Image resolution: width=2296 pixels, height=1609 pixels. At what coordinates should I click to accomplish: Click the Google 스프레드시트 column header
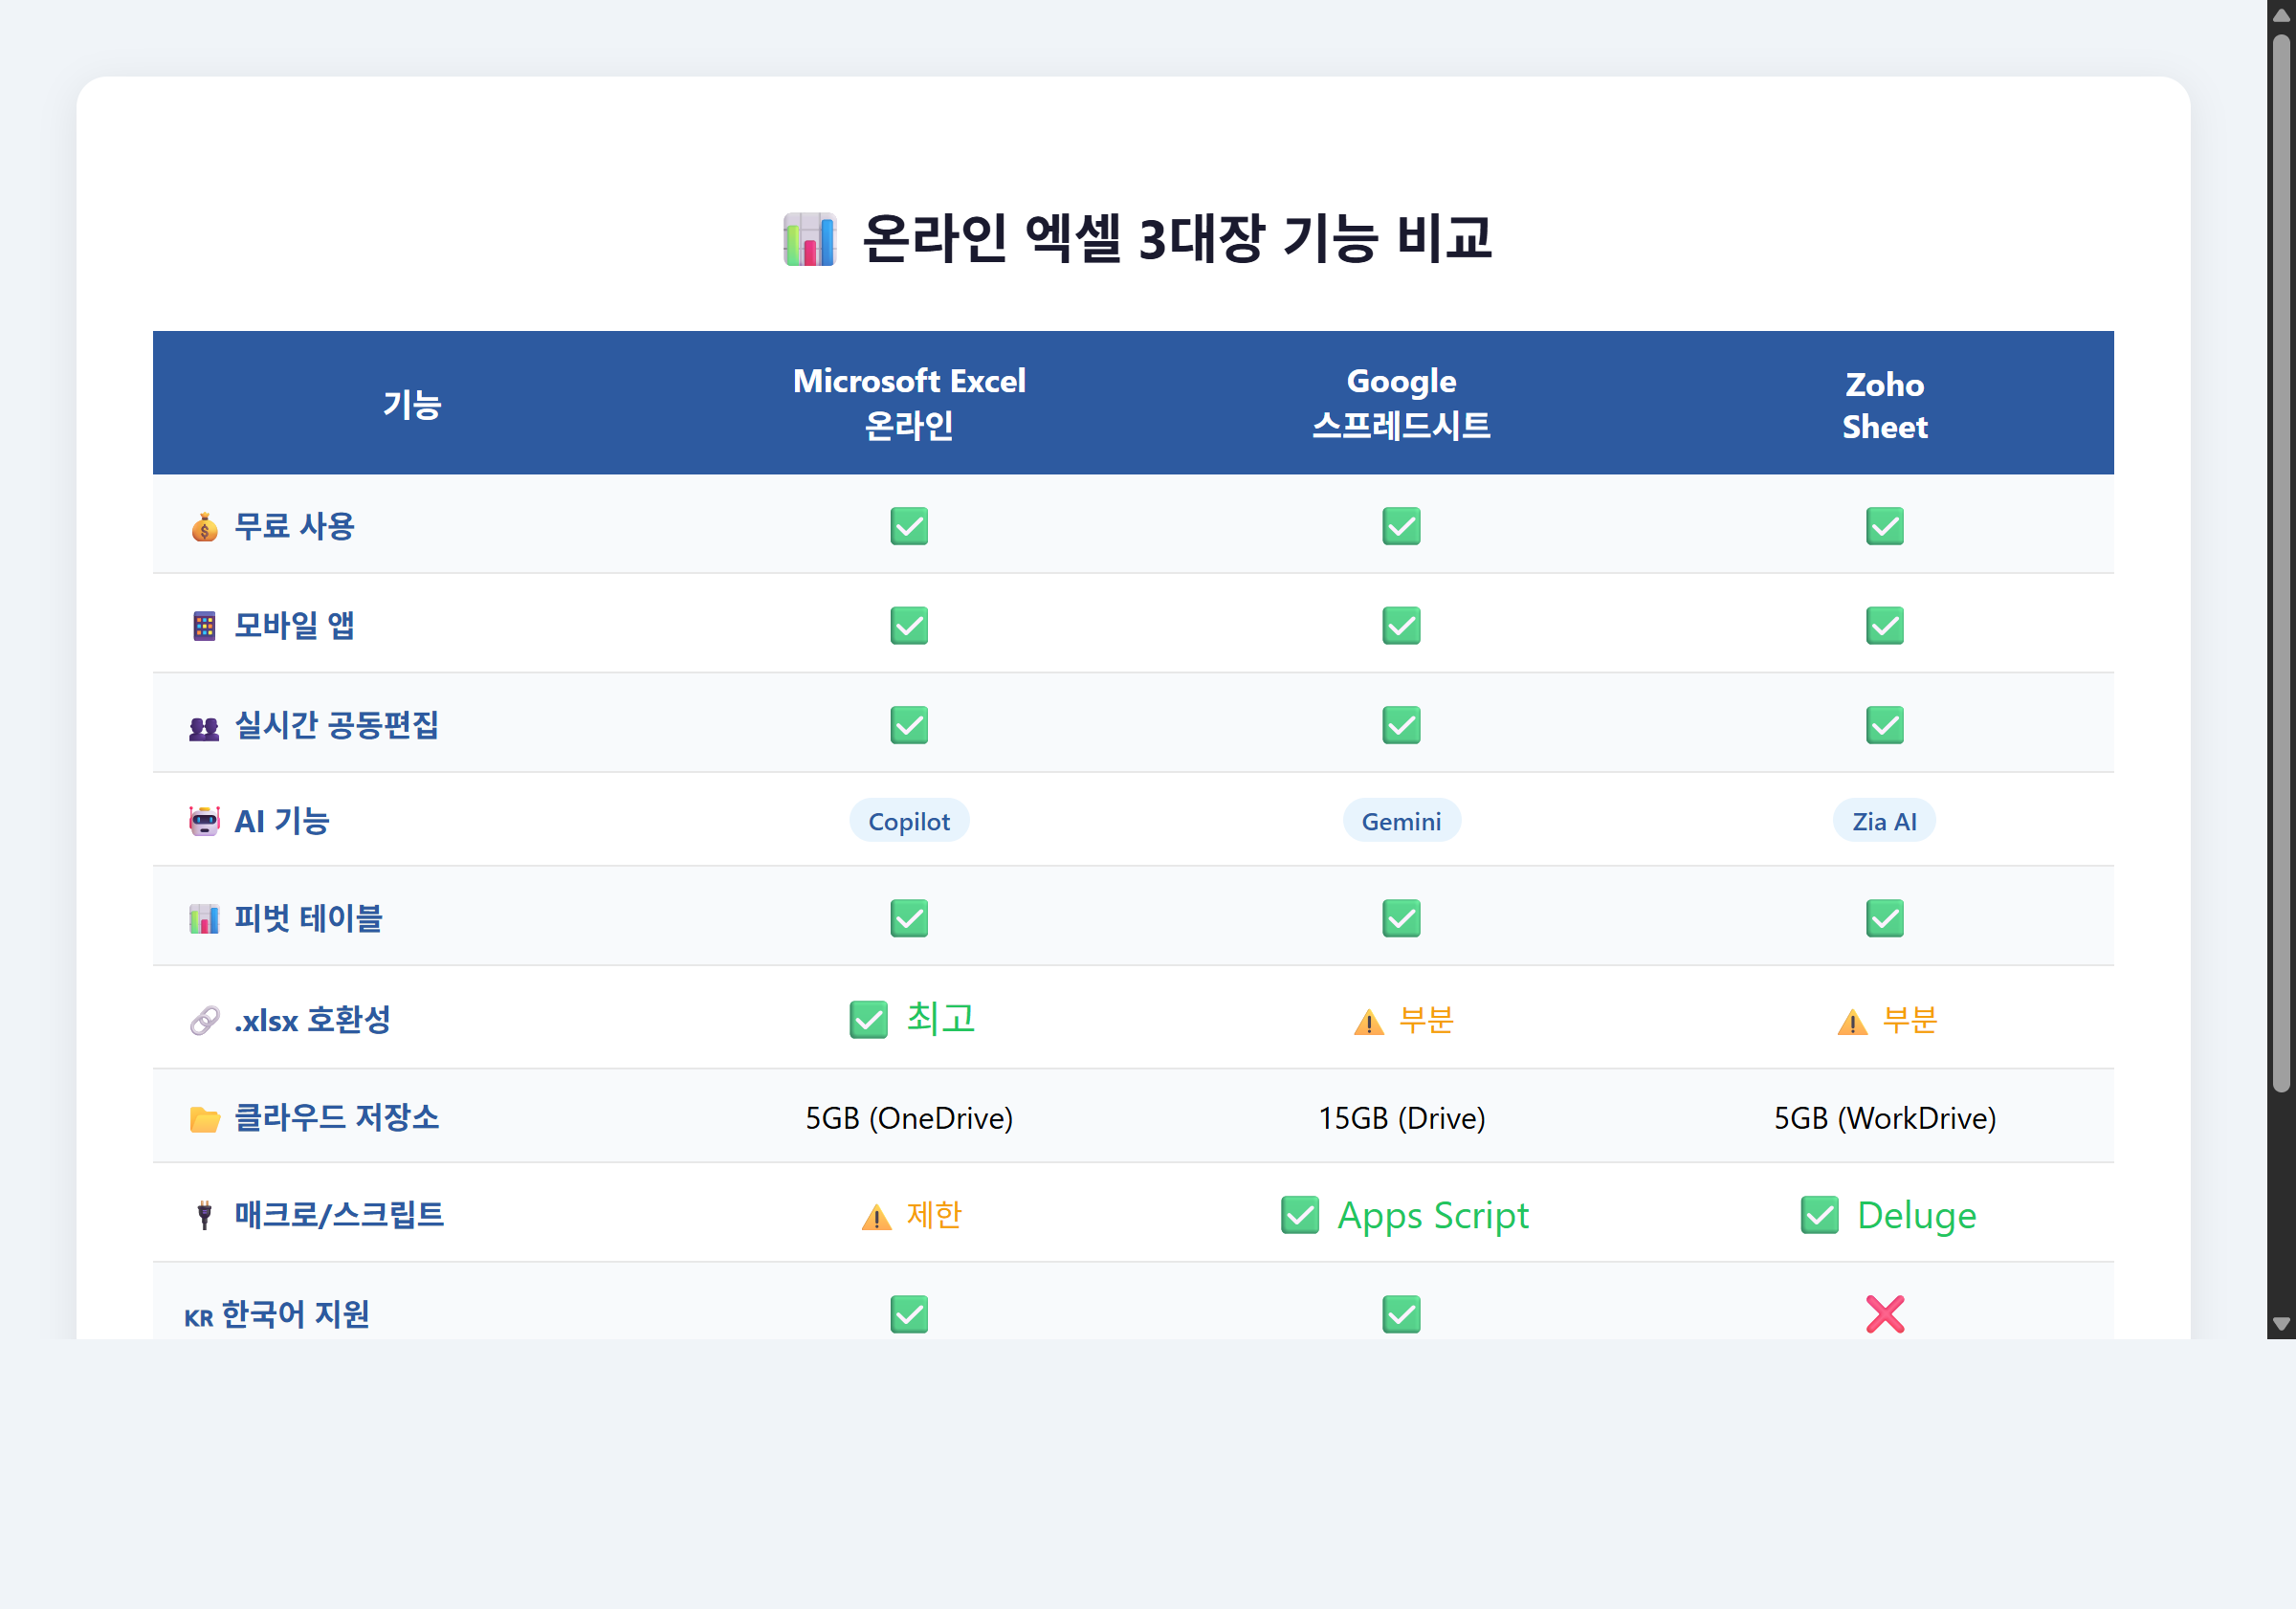point(1401,403)
